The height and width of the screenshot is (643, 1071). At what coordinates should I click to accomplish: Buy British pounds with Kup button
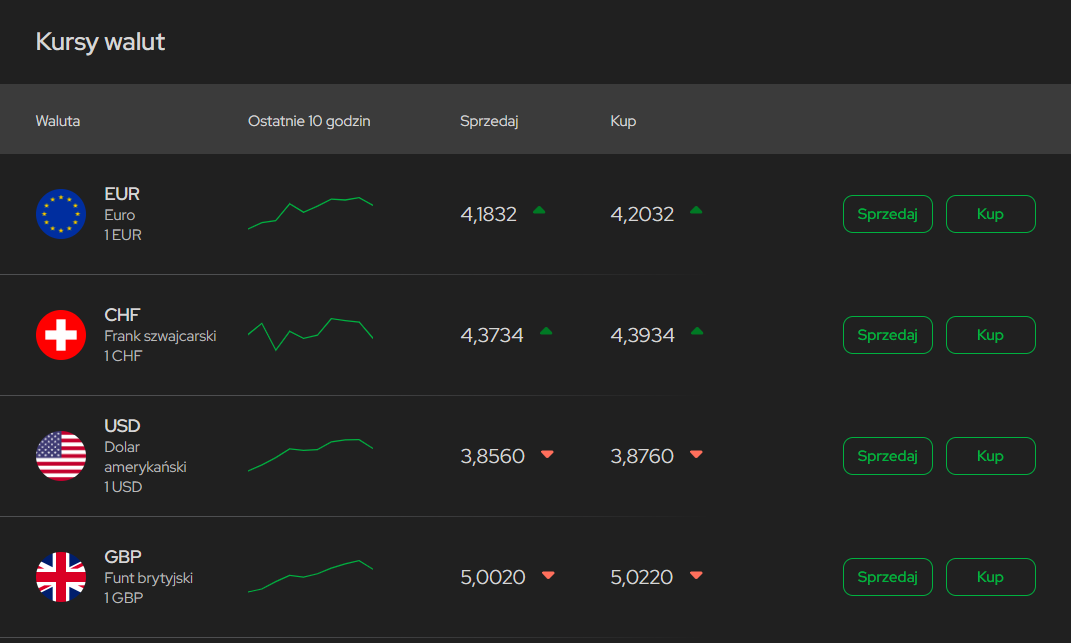[x=990, y=577]
